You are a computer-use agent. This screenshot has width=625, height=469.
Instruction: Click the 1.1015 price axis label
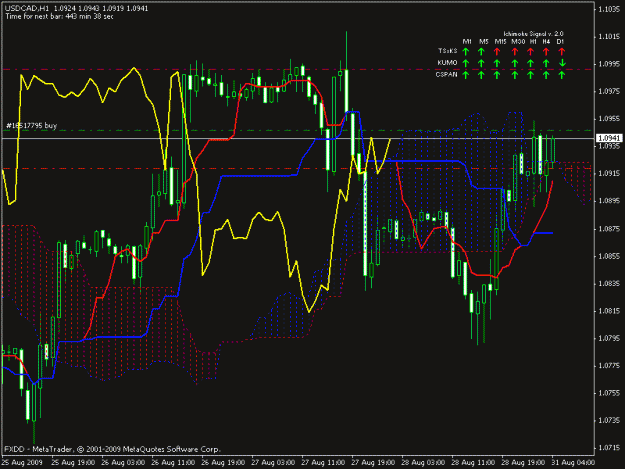tap(609, 37)
